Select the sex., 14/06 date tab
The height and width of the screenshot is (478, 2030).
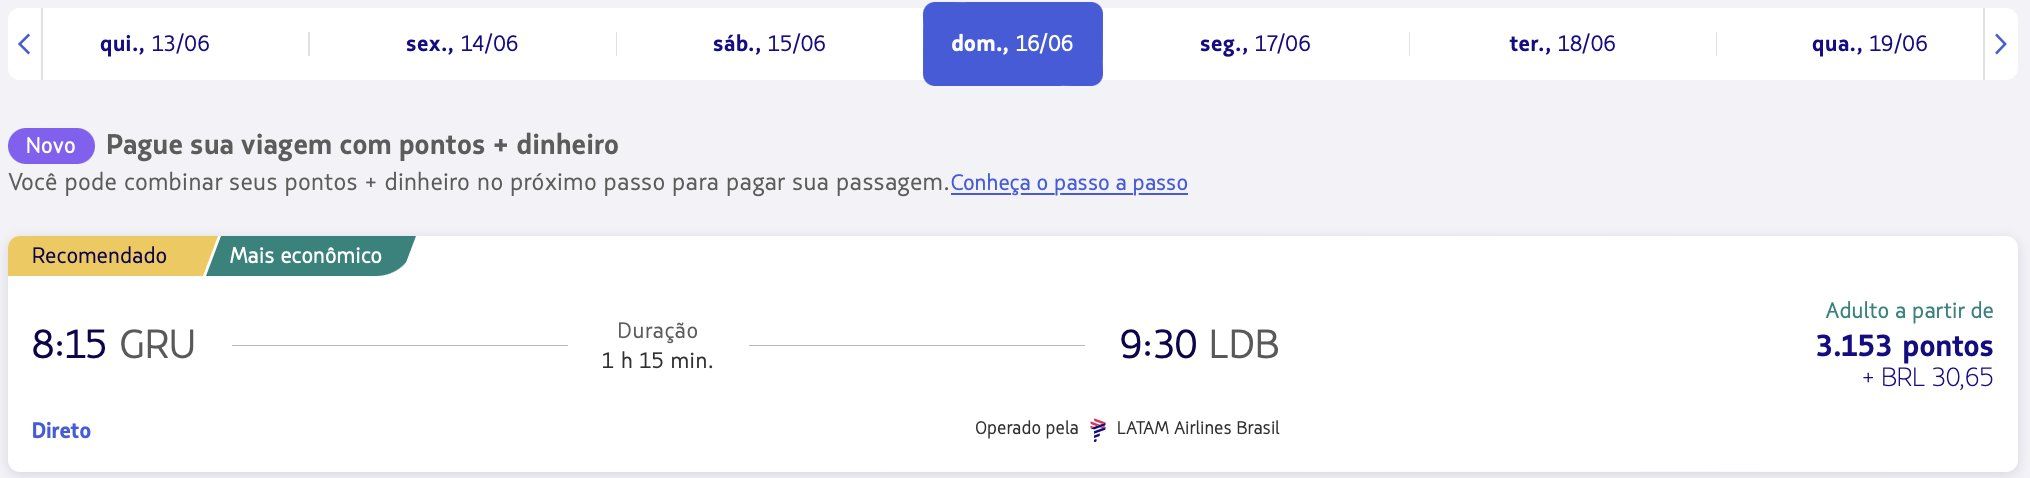click(462, 44)
